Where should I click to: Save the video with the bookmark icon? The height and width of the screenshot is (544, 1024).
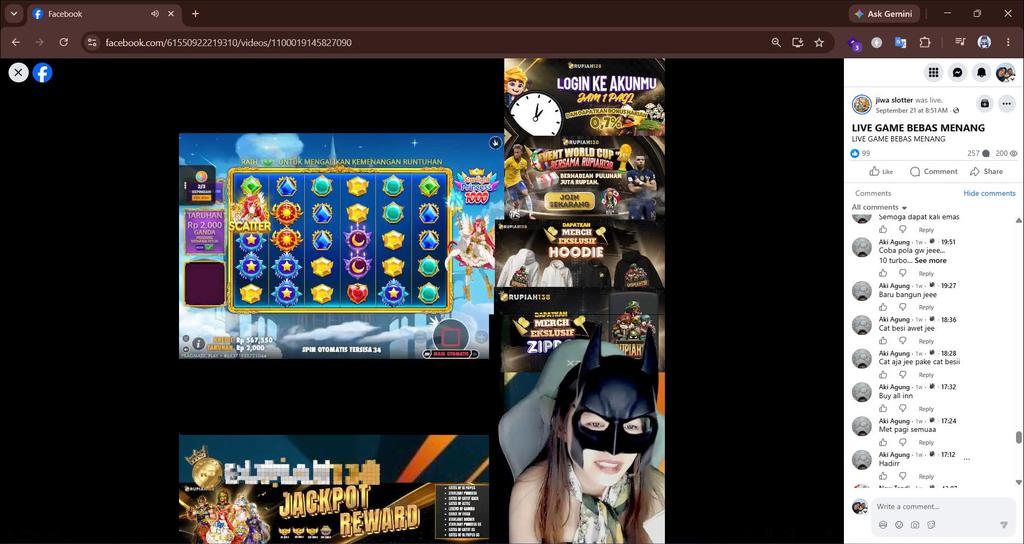985,103
